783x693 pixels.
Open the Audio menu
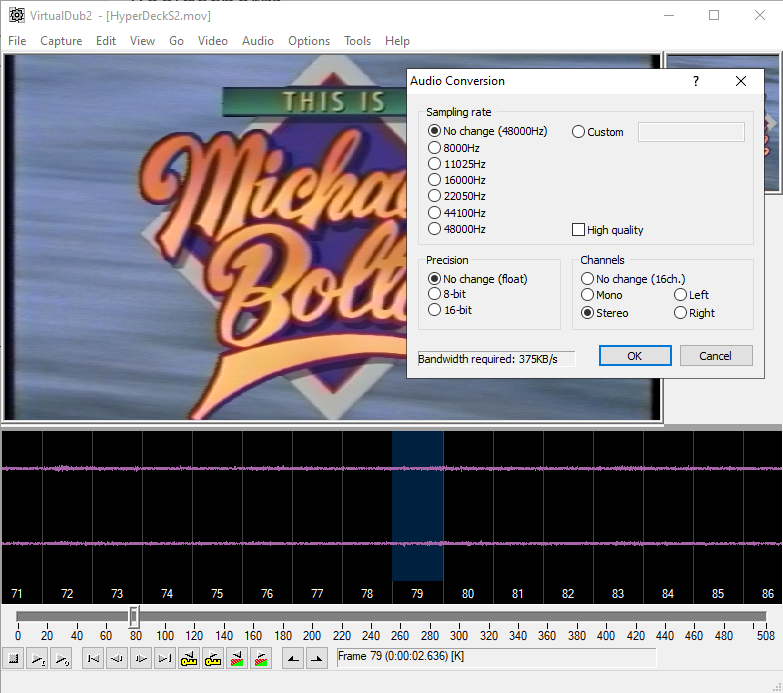coord(258,41)
